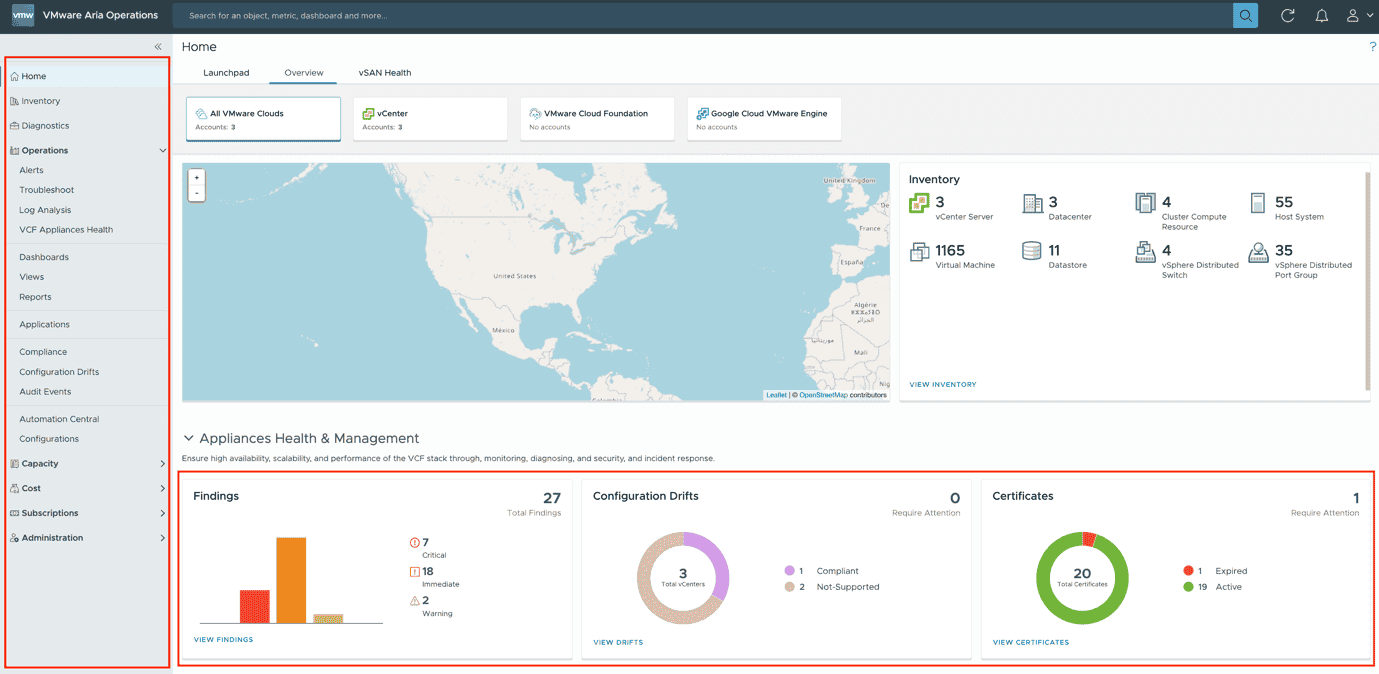
Task: Switch to the vCenter accounts card
Action: pyautogui.click(x=430, y=118)
